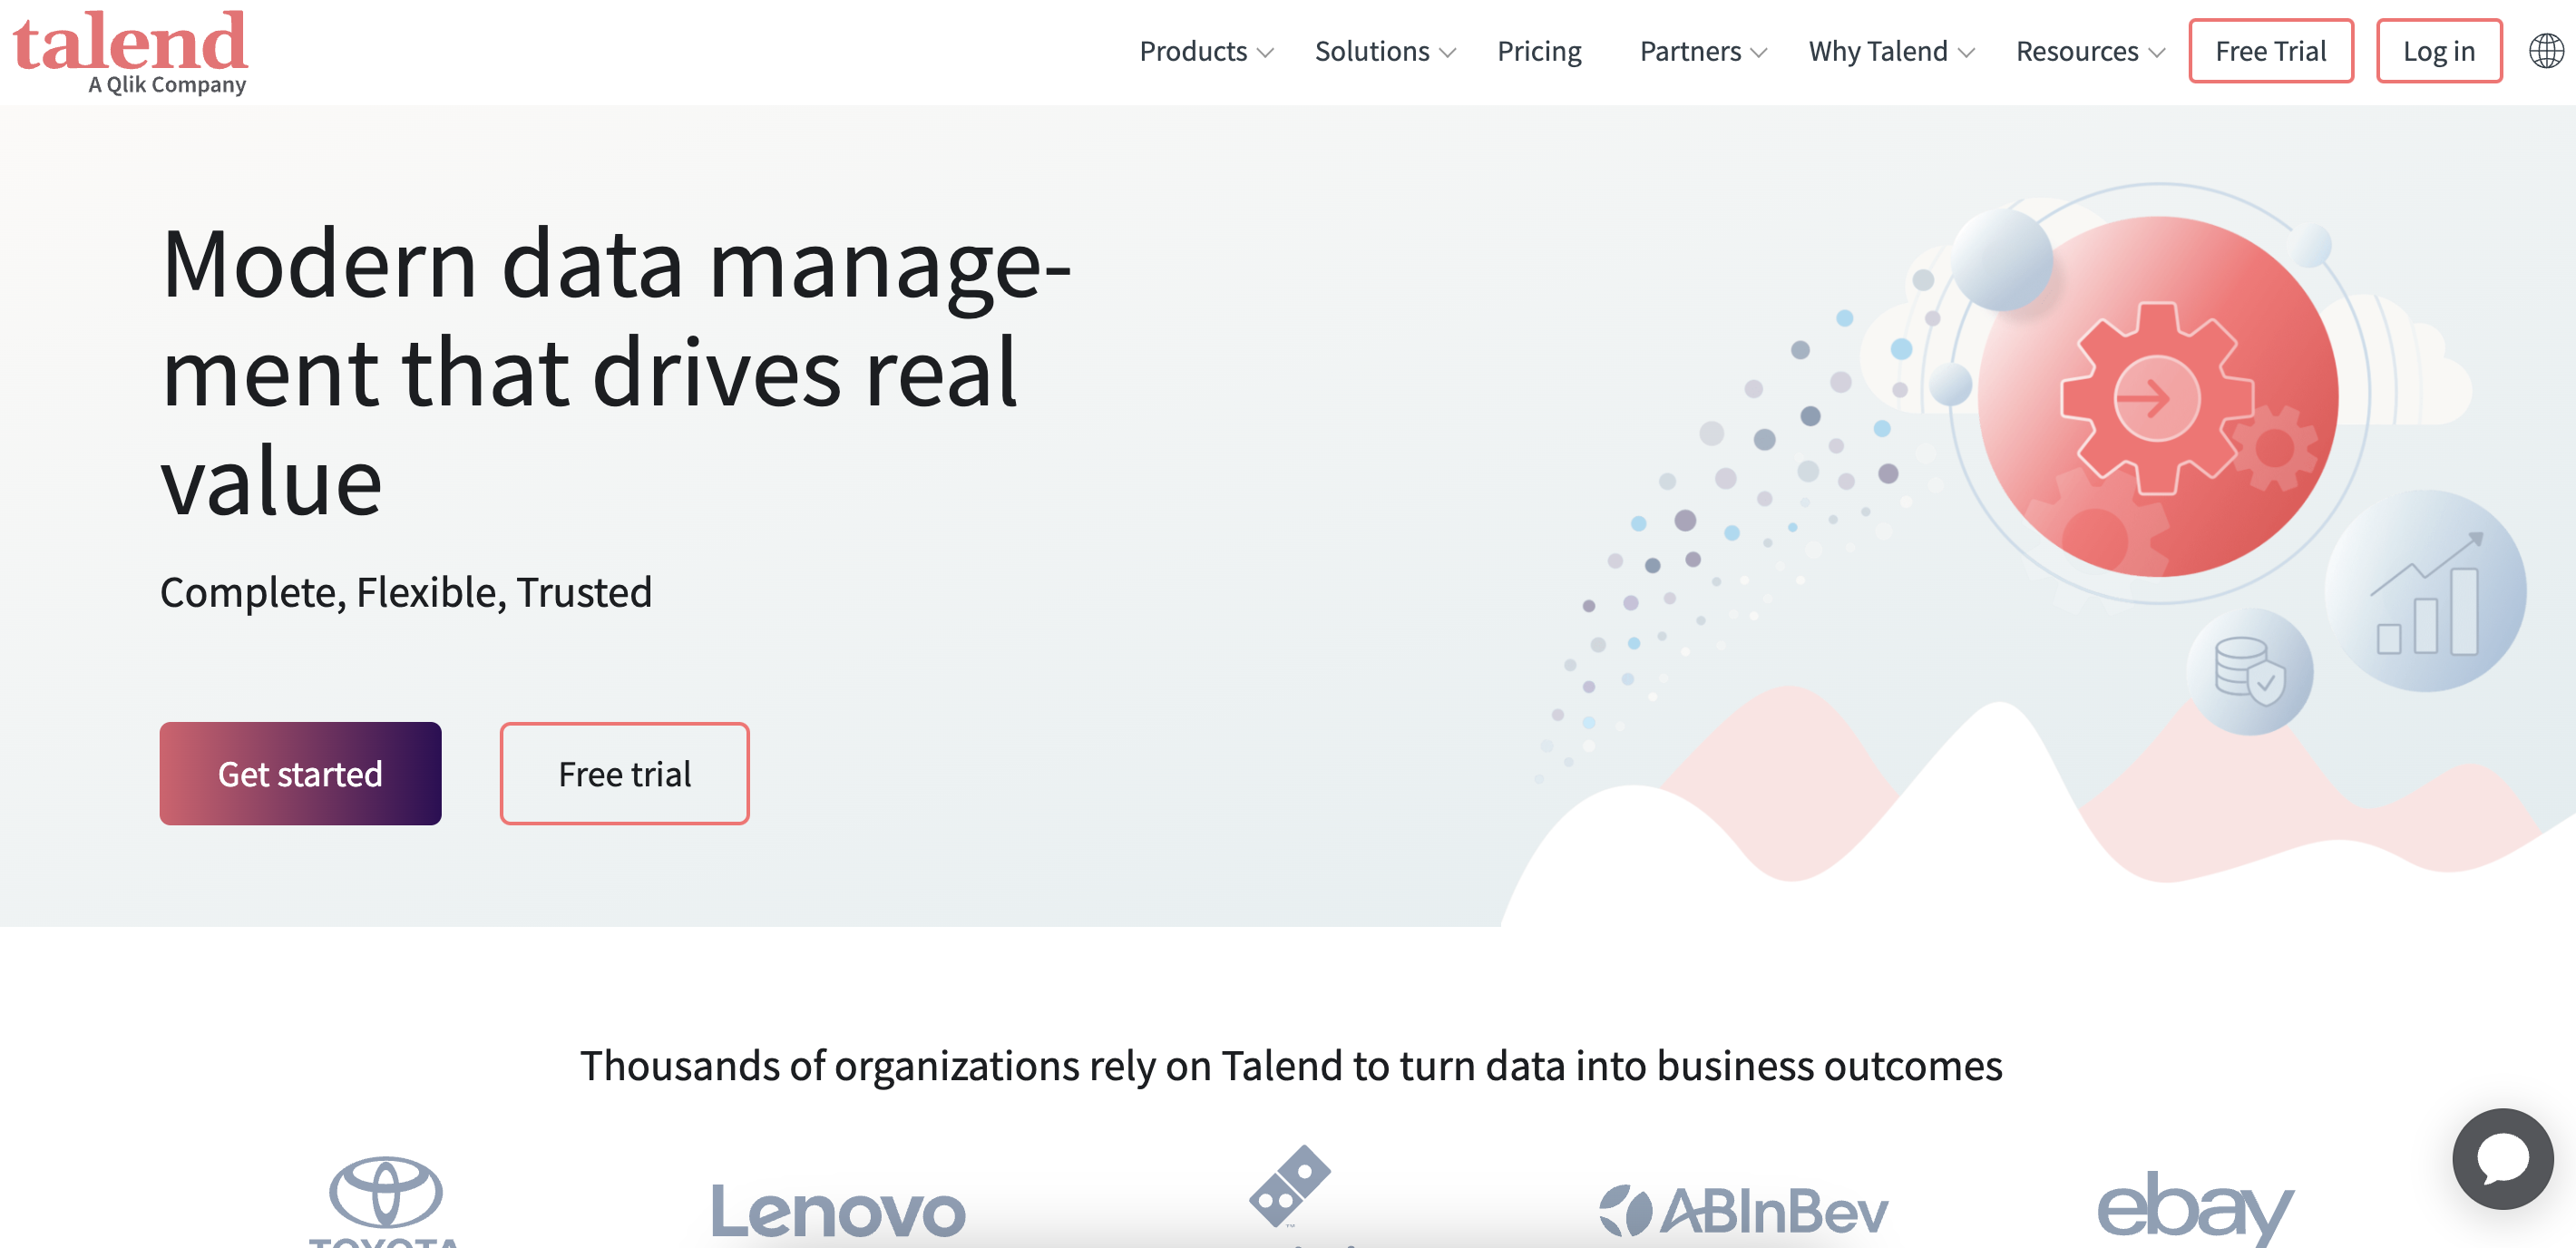Click the Get started button

point(300,773)
